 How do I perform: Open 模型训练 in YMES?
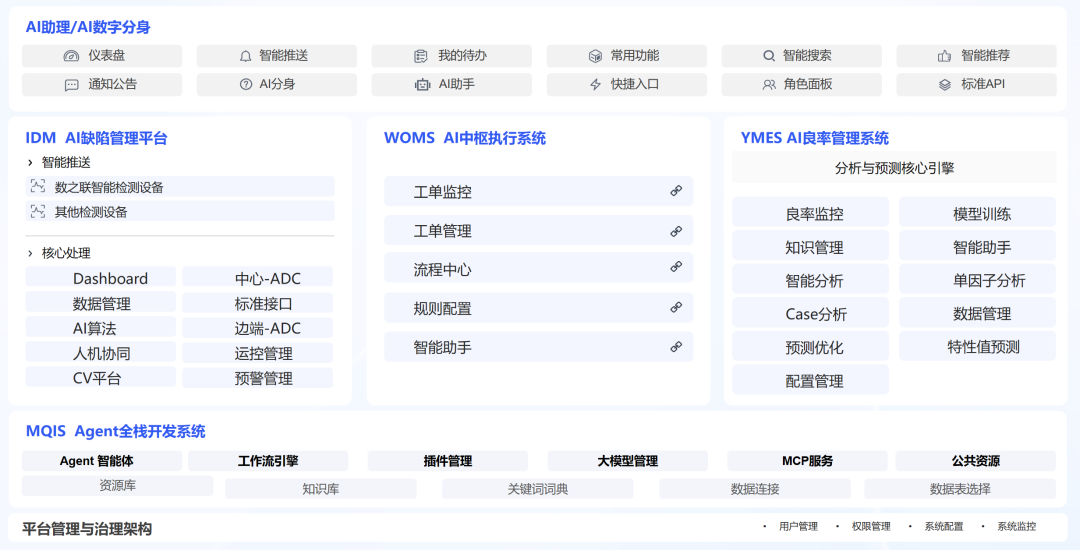[977, 212]
